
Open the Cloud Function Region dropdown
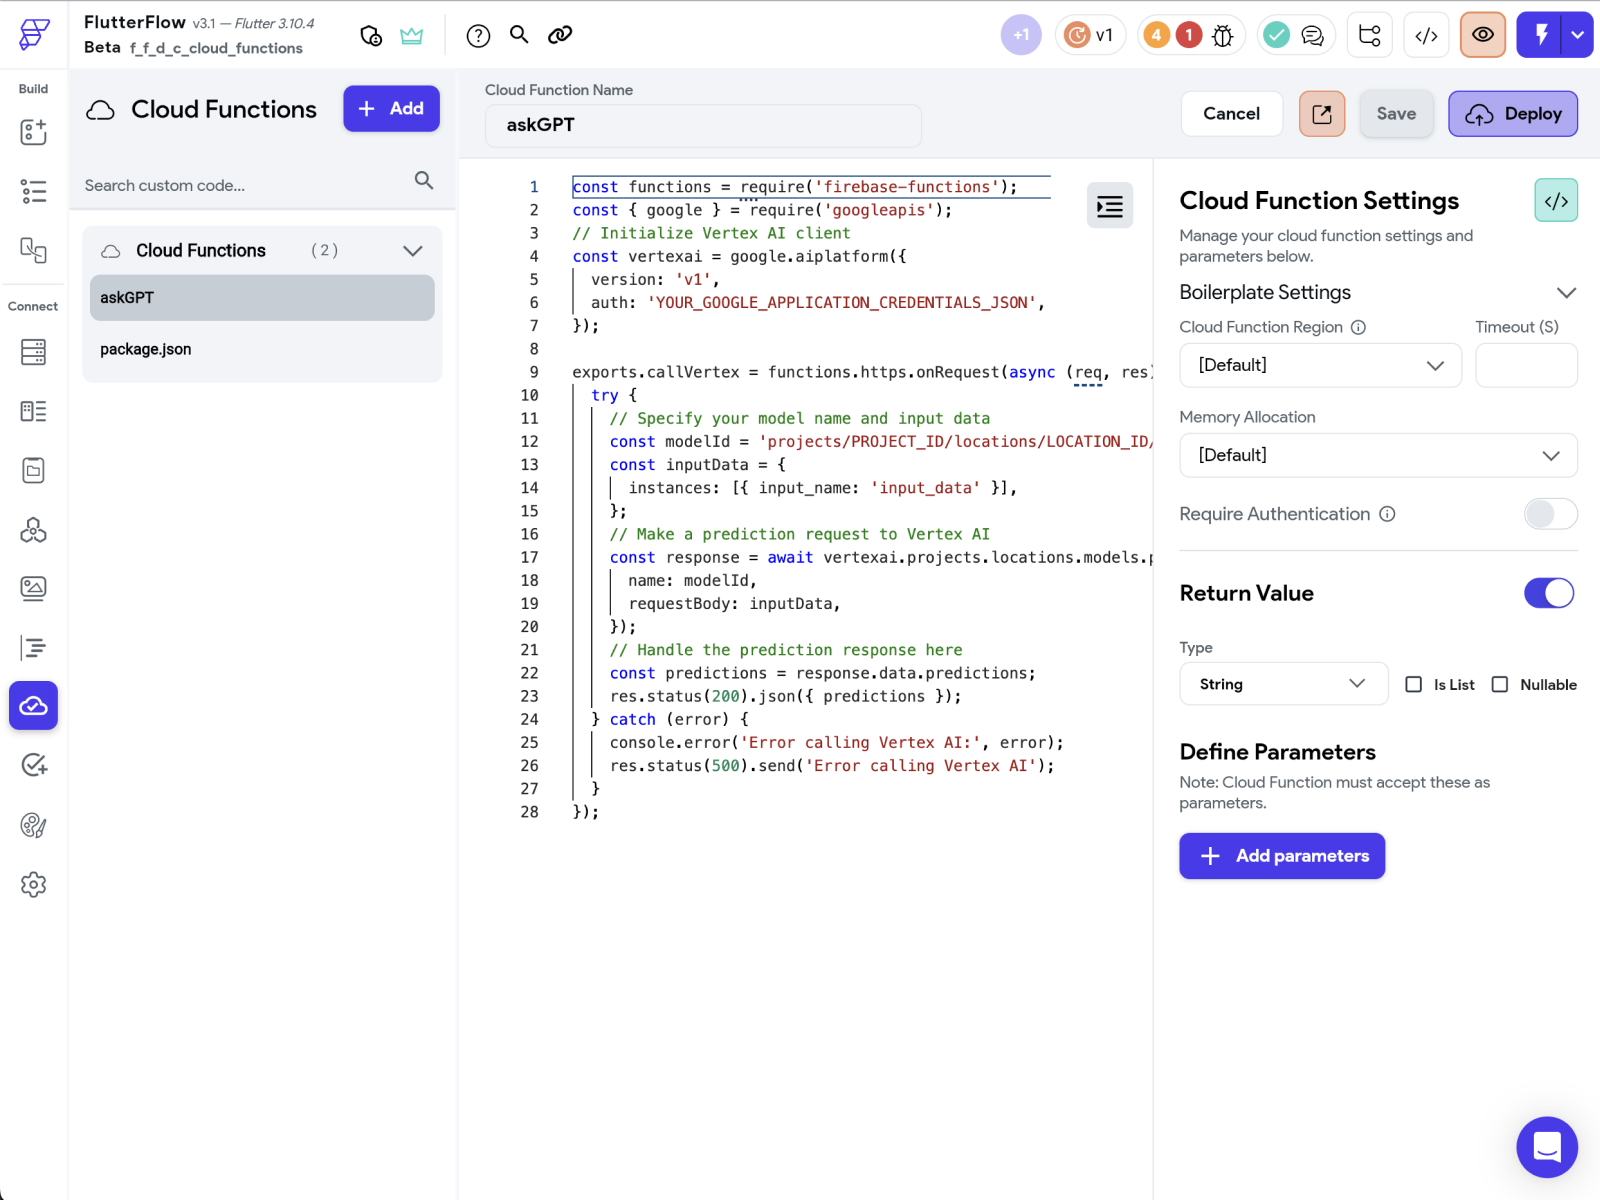point(1320,365)
